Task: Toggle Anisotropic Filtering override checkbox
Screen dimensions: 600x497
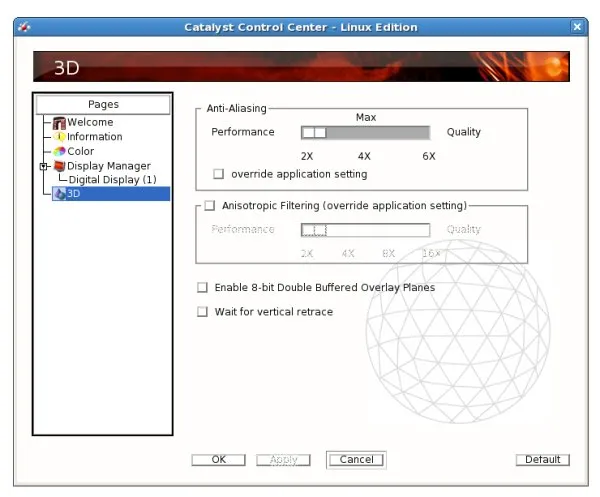Action: point(210,206)
